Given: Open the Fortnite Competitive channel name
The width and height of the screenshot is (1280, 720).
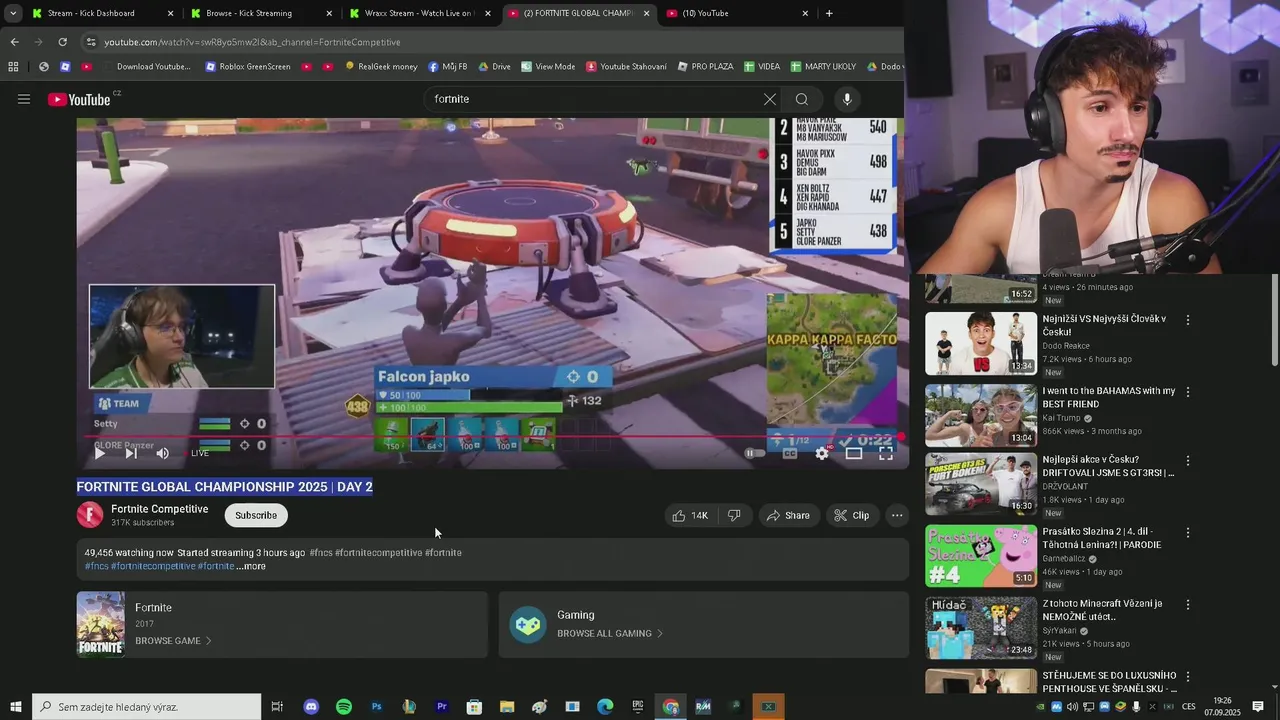Looking at the screenshot, I should [160, 509].
